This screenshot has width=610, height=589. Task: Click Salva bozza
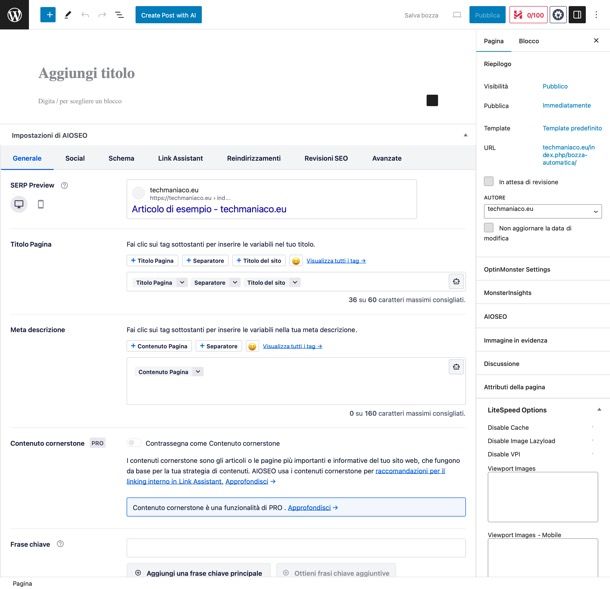point(421,15)
